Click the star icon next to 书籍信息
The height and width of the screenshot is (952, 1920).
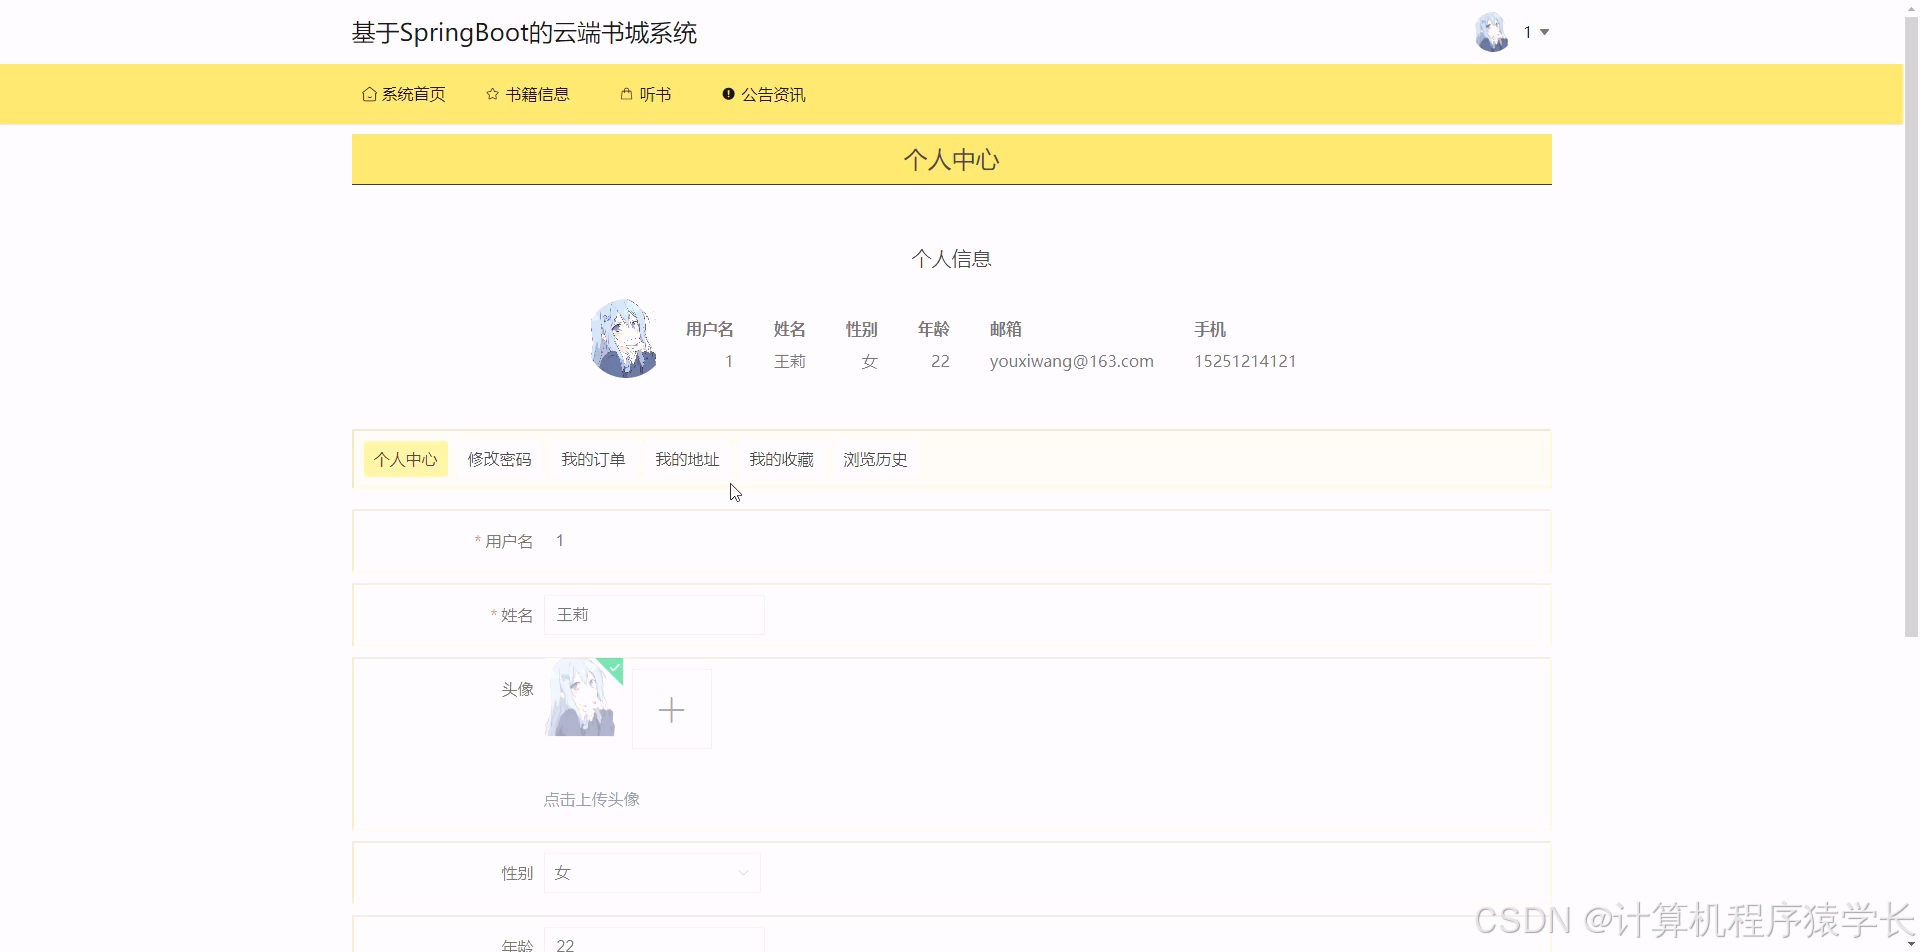point(492,93)
